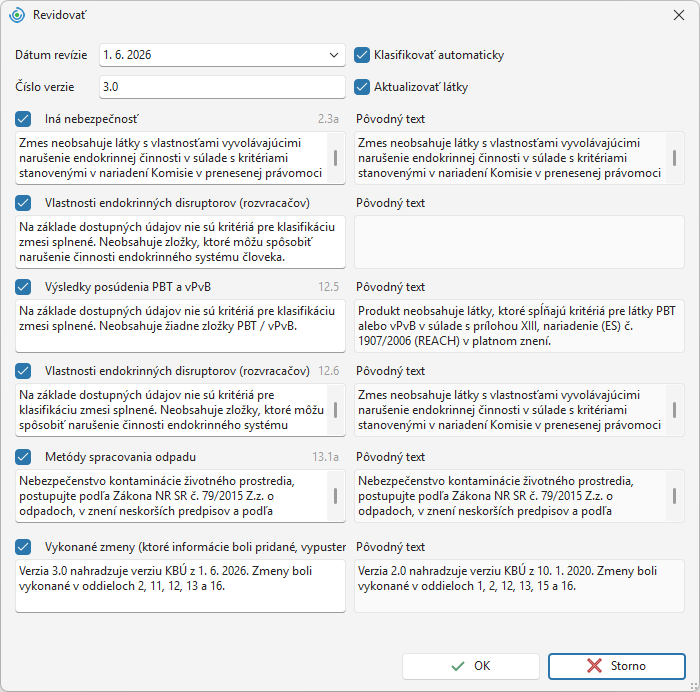Click into the Číslo verzie field
The image size is (700, 692).
pyautogui.click(x=222, y=87)
